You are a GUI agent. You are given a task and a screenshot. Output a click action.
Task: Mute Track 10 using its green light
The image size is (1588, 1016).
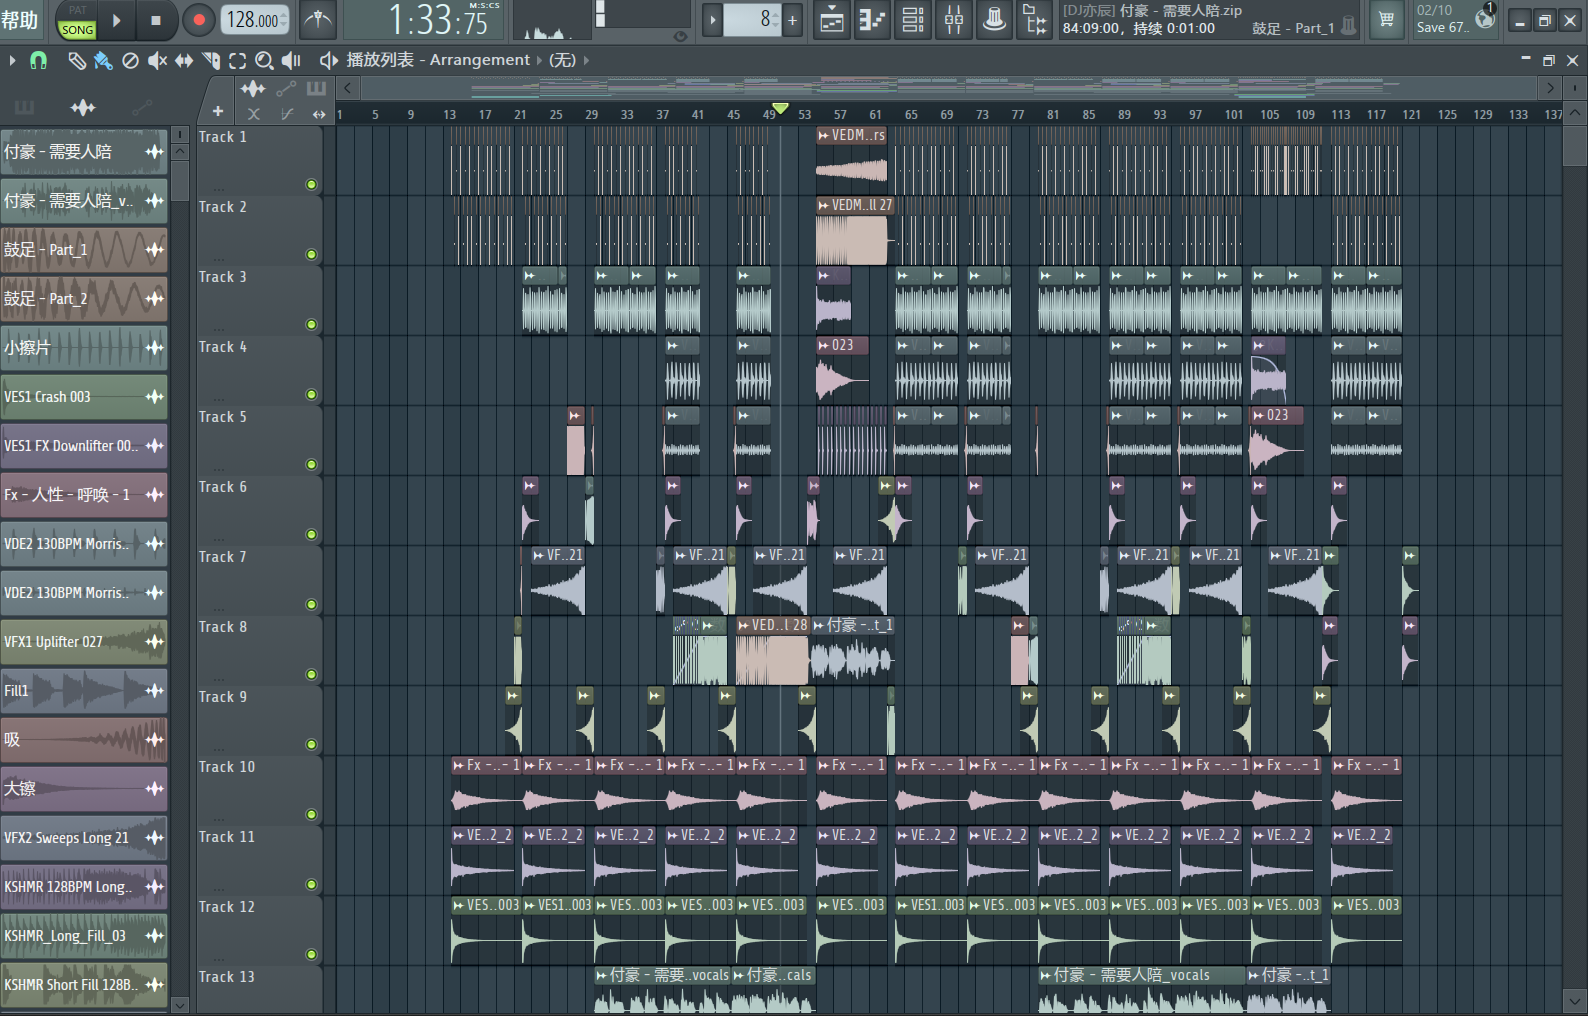(311, 815)
